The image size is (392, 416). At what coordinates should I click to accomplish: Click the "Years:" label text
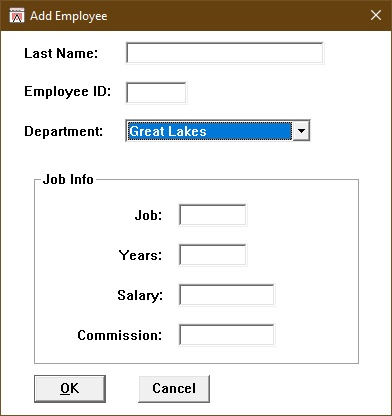(141, 255)
